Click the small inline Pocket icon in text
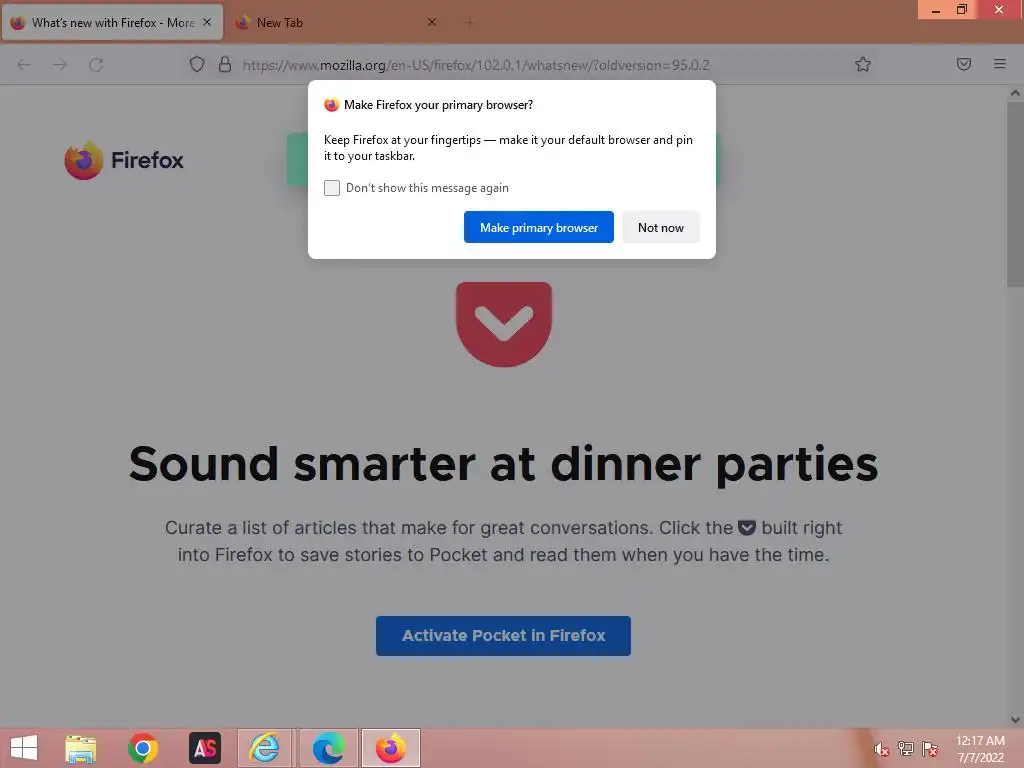Viewport: 1024px width, 768px height. tap(746, 528)
